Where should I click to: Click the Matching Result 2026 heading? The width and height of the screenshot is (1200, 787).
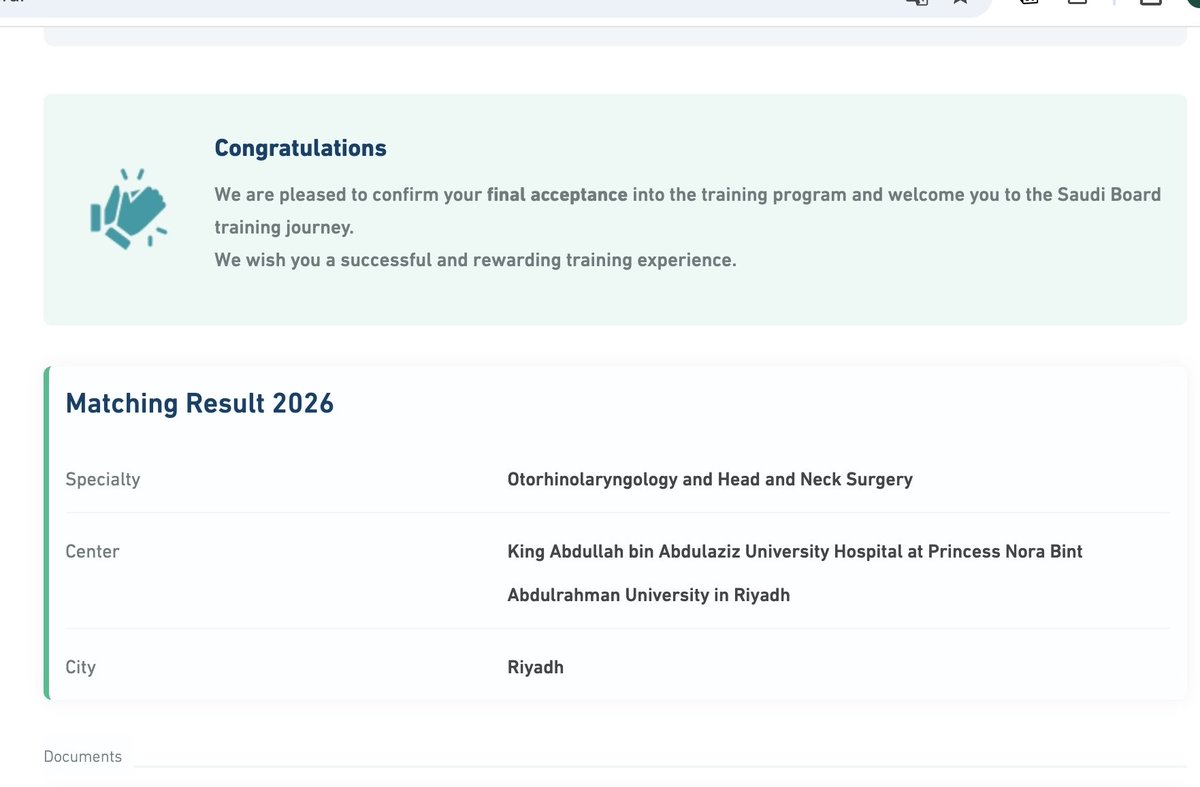pos(200,403)
